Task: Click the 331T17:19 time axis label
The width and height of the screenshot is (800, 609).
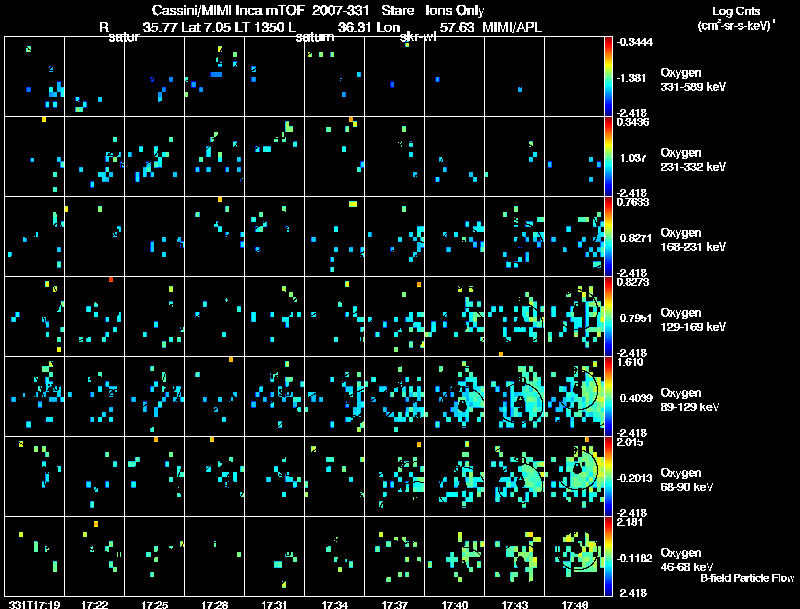Action: [x=34, y=605]
